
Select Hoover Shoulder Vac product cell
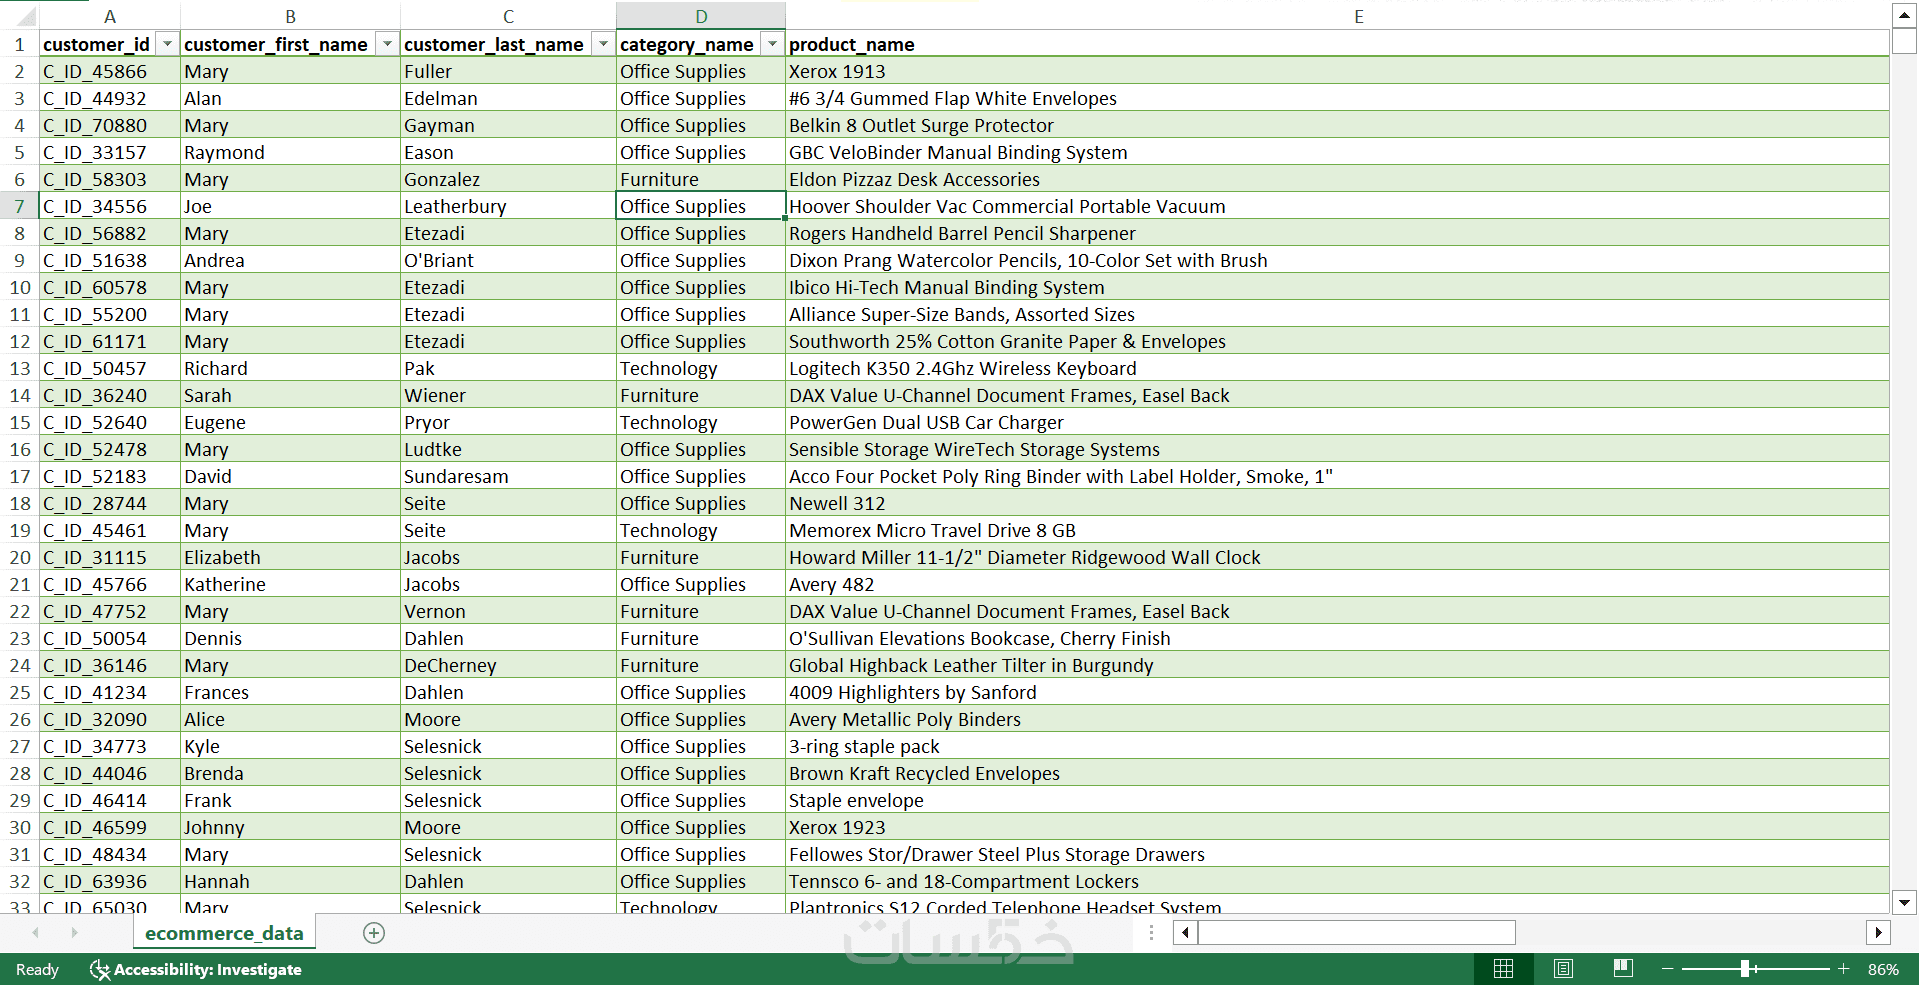tap(1337, 206)
